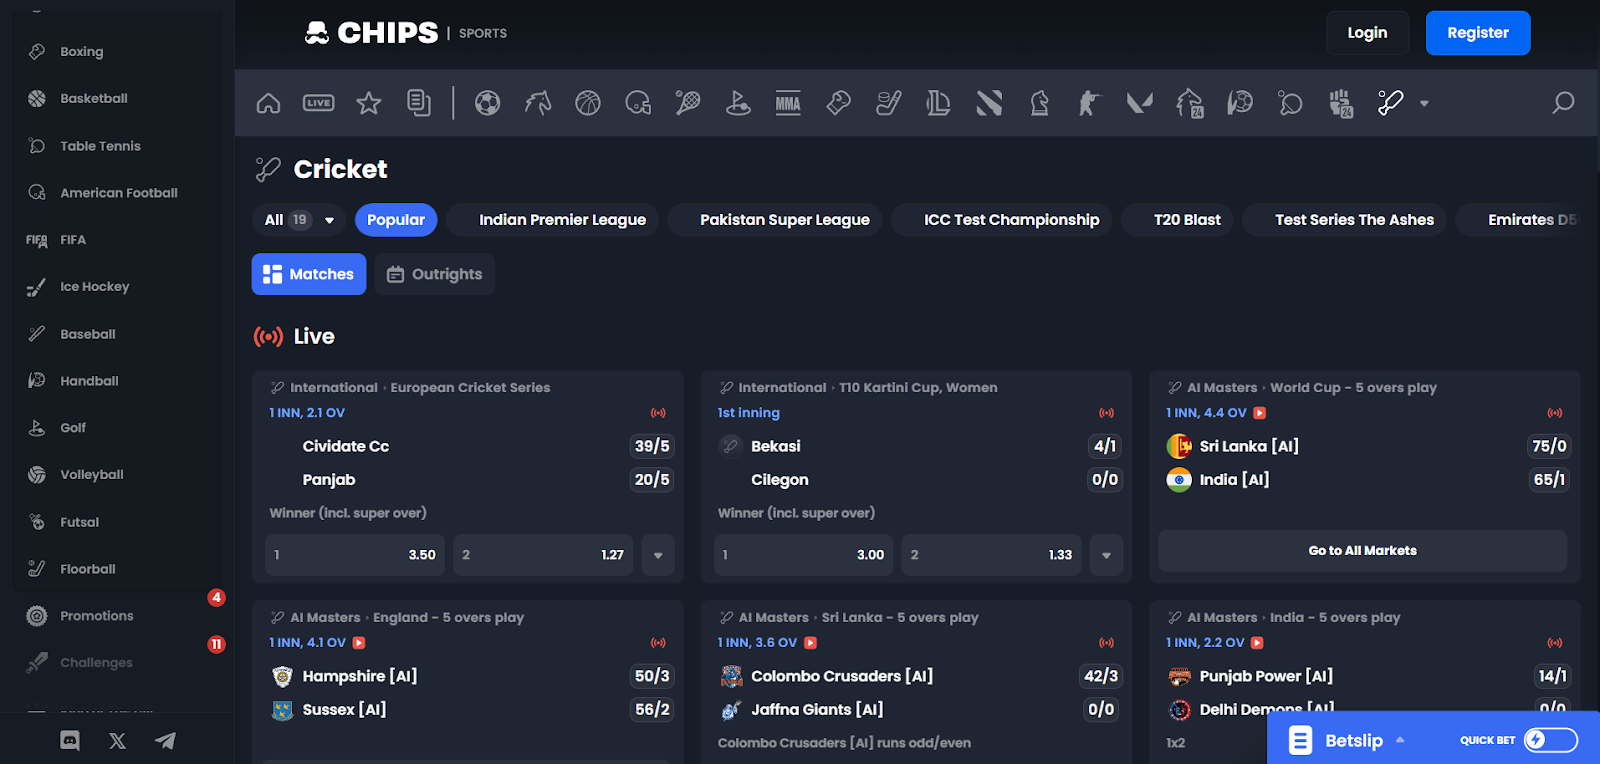The image size is (1600, 764).
Task: Select the Basketball icon in sports toolbar
Action: (x=588, y=103)
